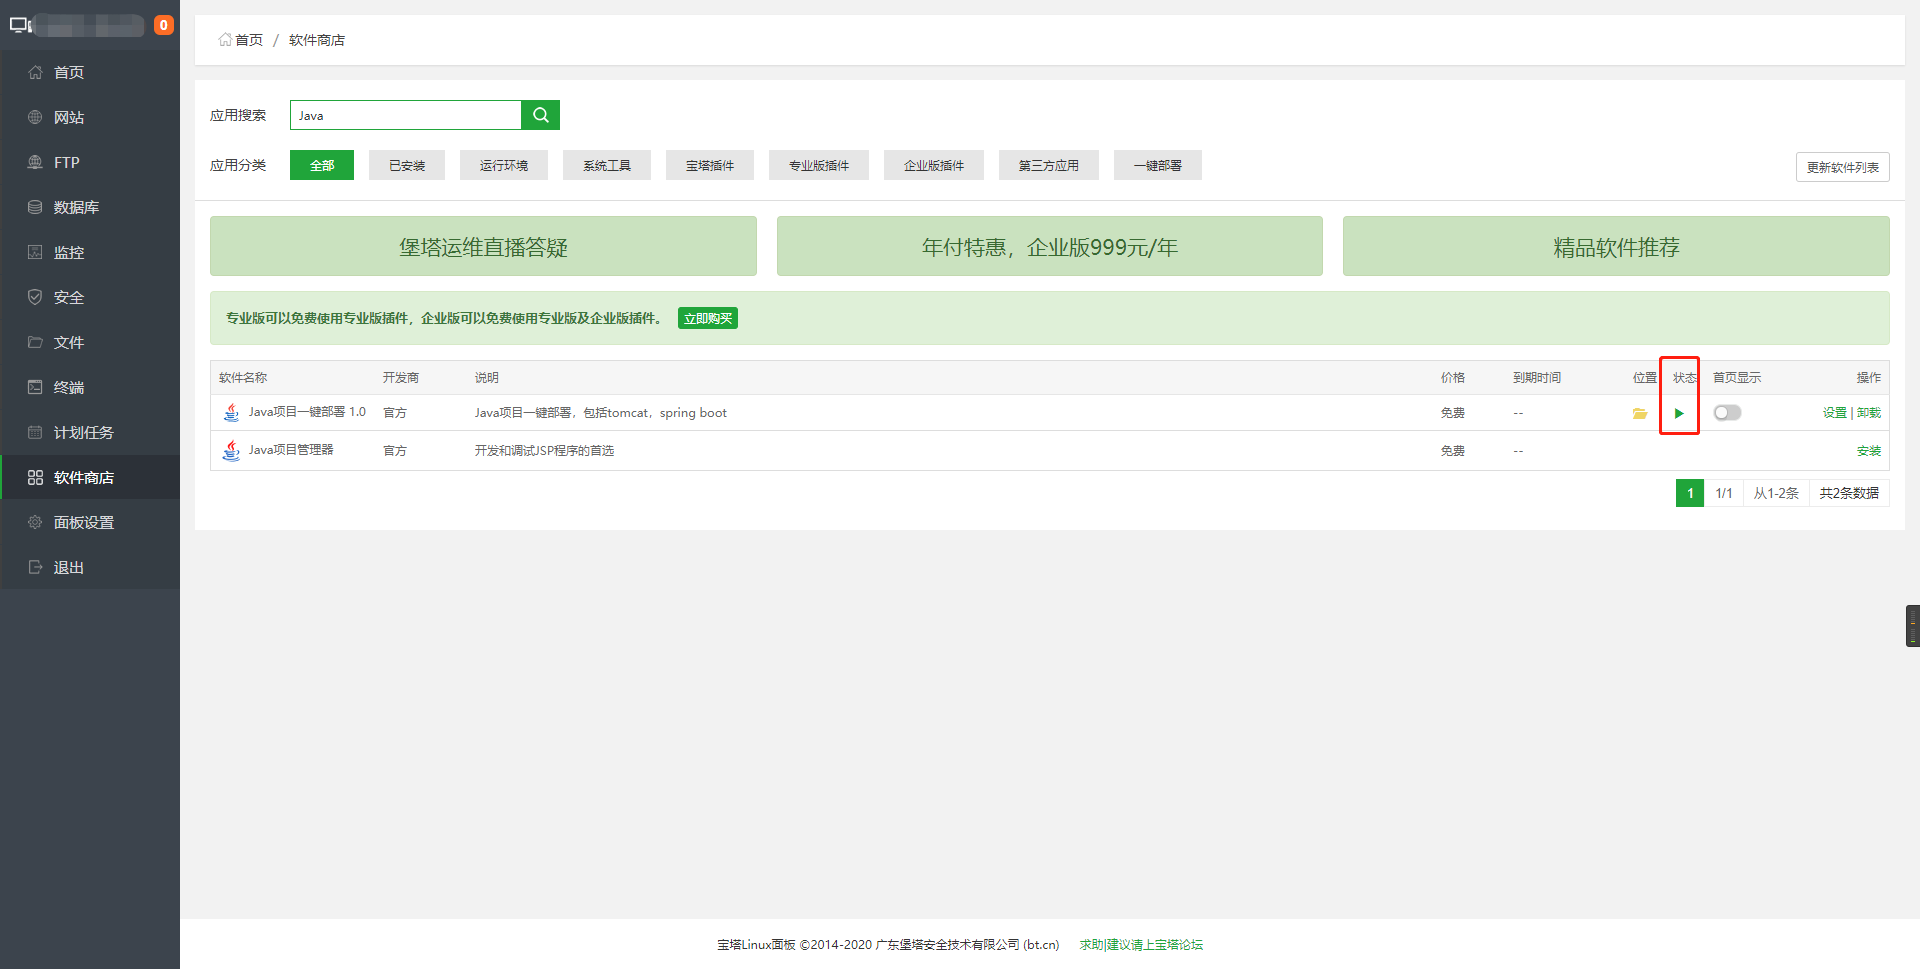Click the dark side handle on right edge

tap(1913, 626)
